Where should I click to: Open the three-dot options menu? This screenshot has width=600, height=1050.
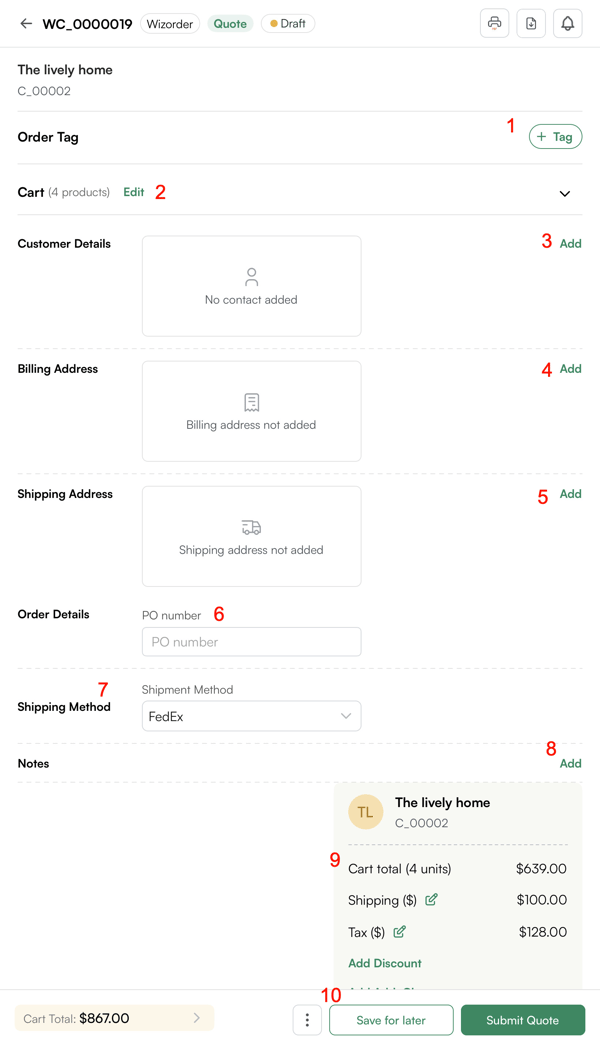pyautogui.click(x=307, y=1018)
